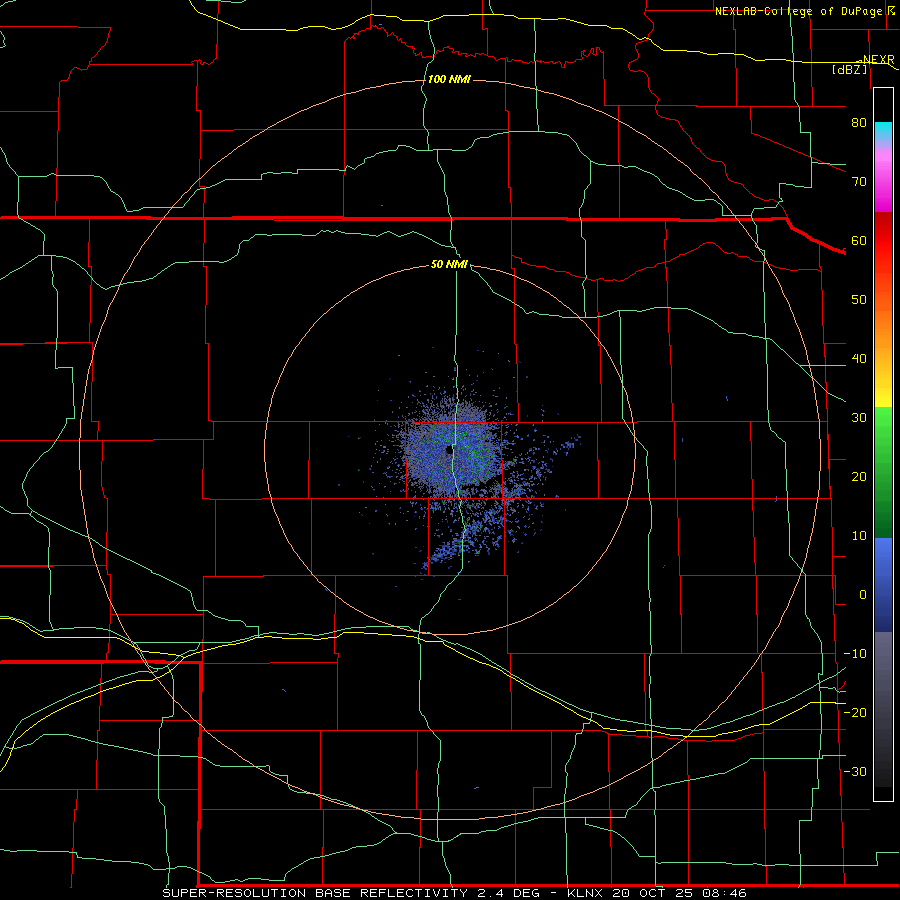Click the [dBZ] legend unit label
This screenshot has width=900, height=900.
[x=849, y=69]
